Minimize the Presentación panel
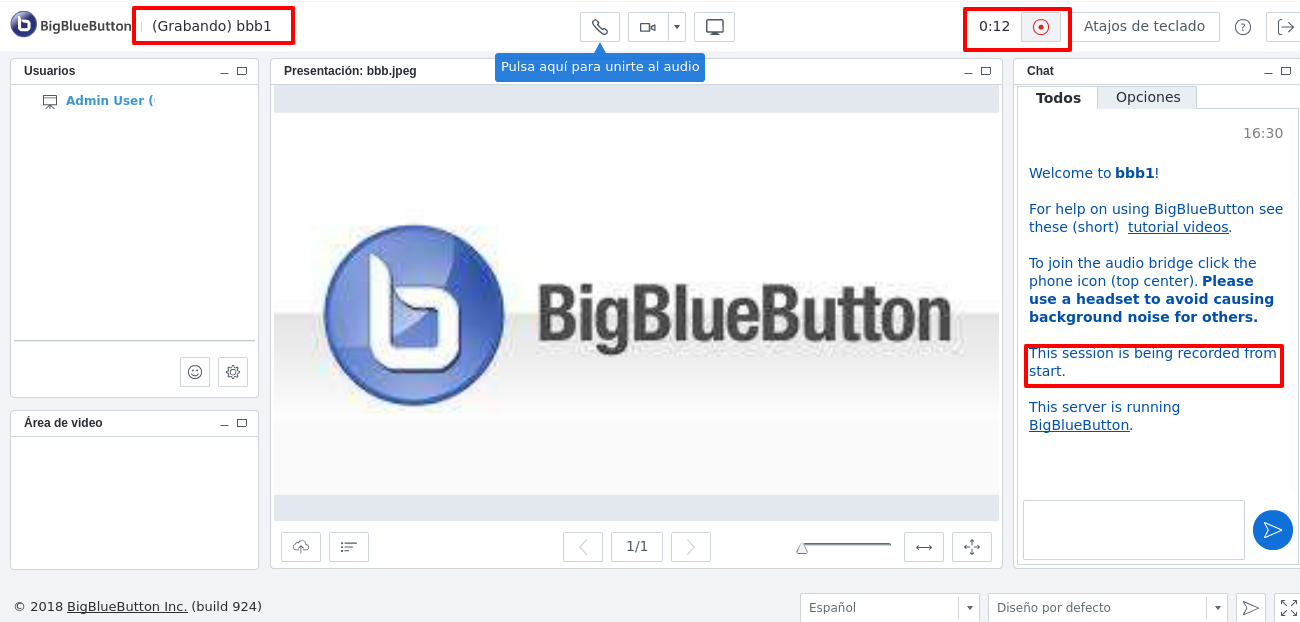This screenshot has height=622, width=1300. [x=969, y=72]
